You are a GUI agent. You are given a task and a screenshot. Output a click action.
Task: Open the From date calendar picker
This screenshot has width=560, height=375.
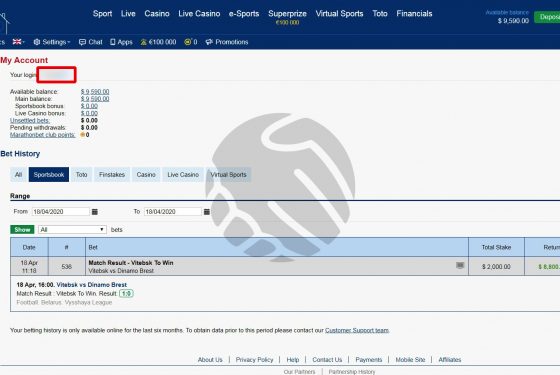(x=95, y=212)
